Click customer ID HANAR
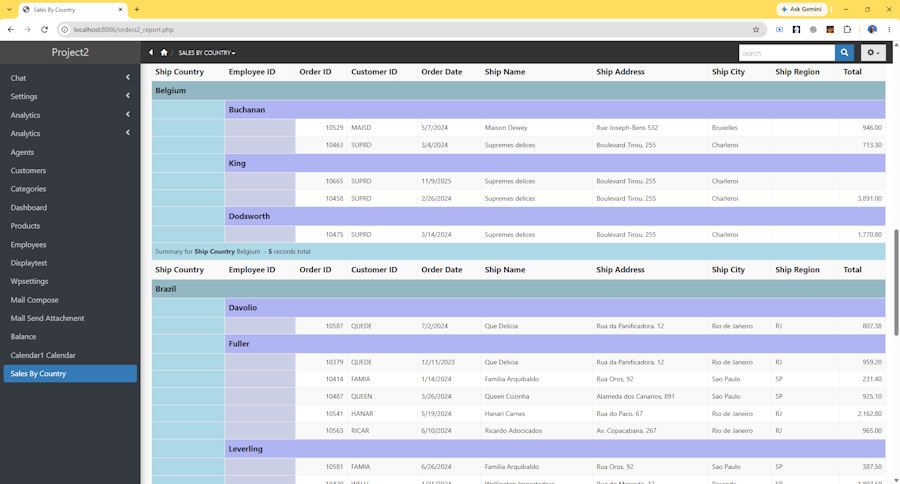 [362, 413]
